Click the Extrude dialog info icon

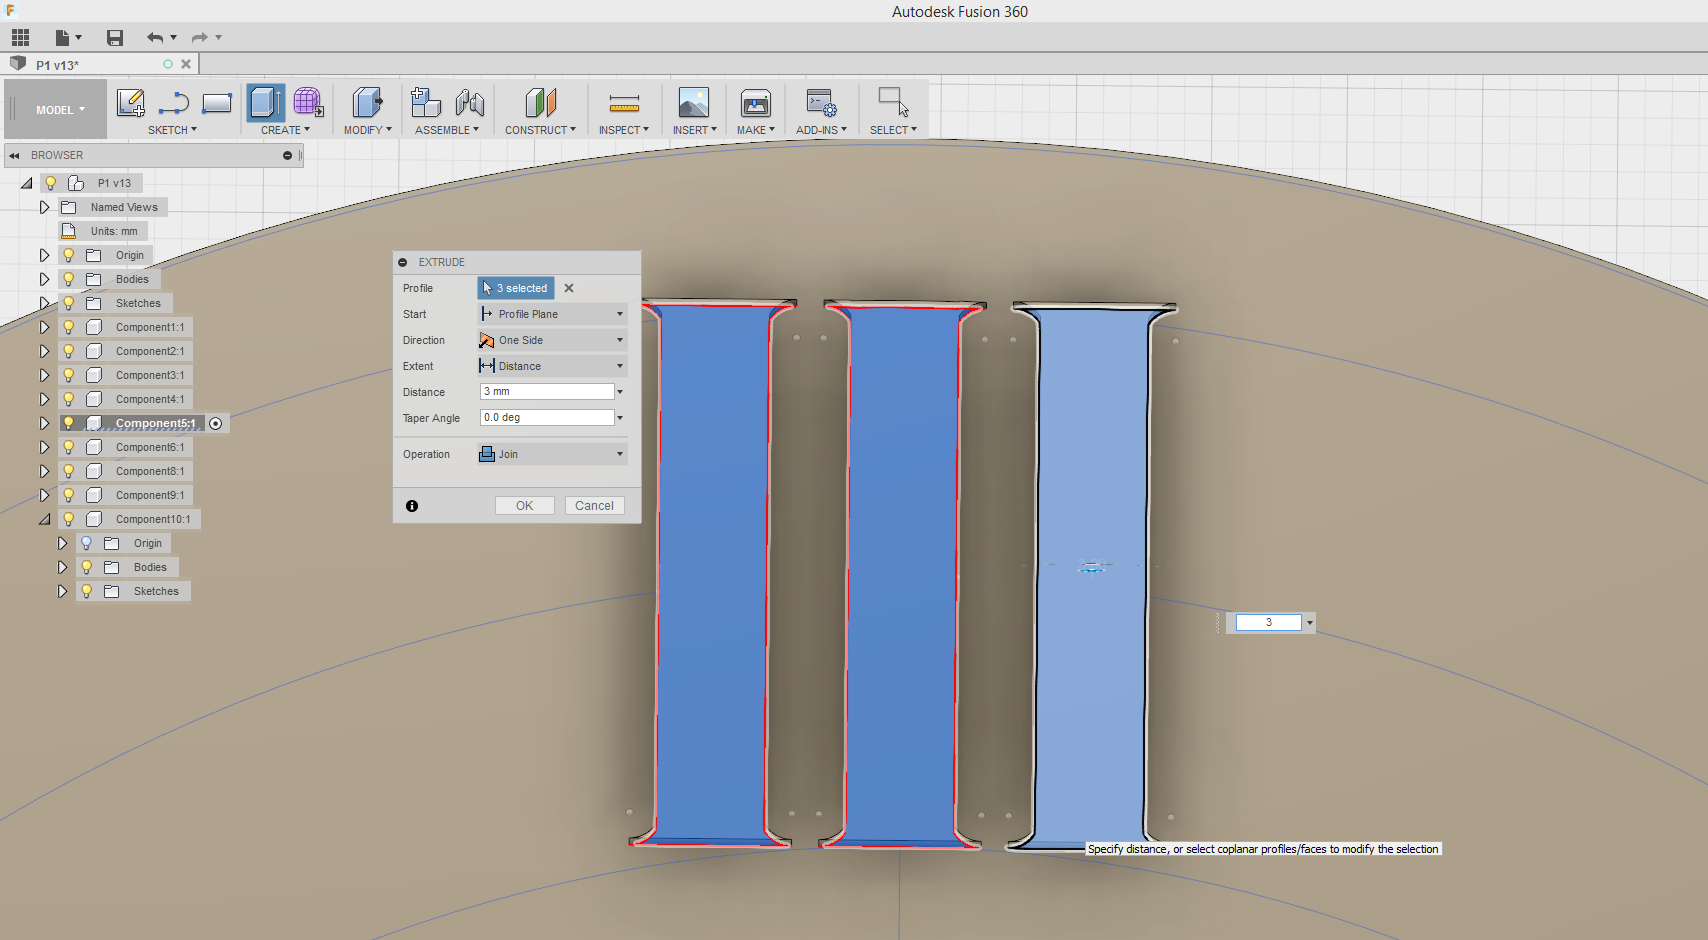412,506
